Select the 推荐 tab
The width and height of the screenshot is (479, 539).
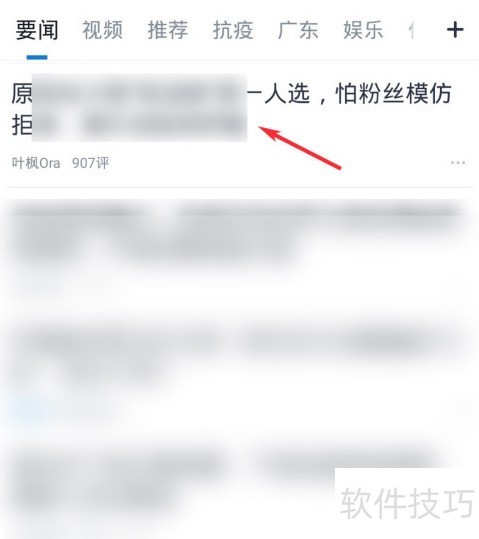coord(168,30)
